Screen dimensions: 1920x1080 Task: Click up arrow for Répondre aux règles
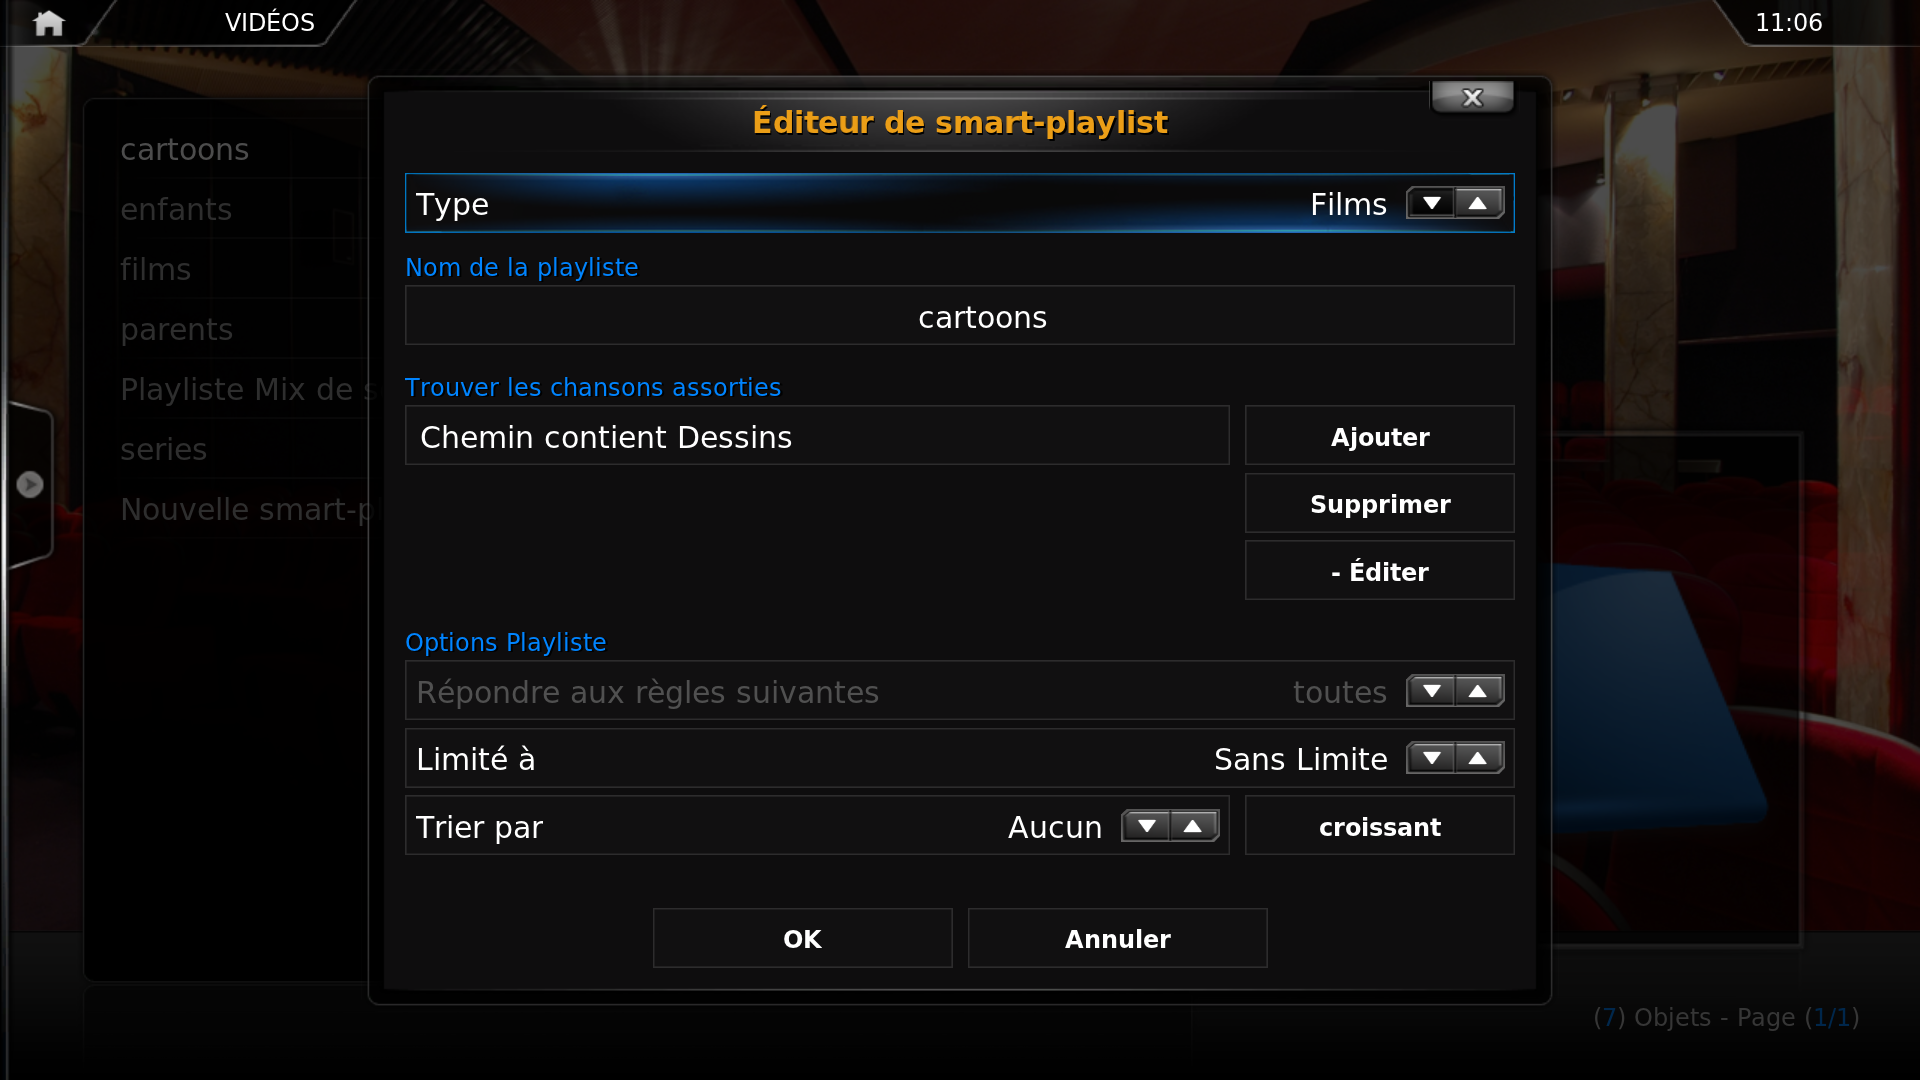1478,691
